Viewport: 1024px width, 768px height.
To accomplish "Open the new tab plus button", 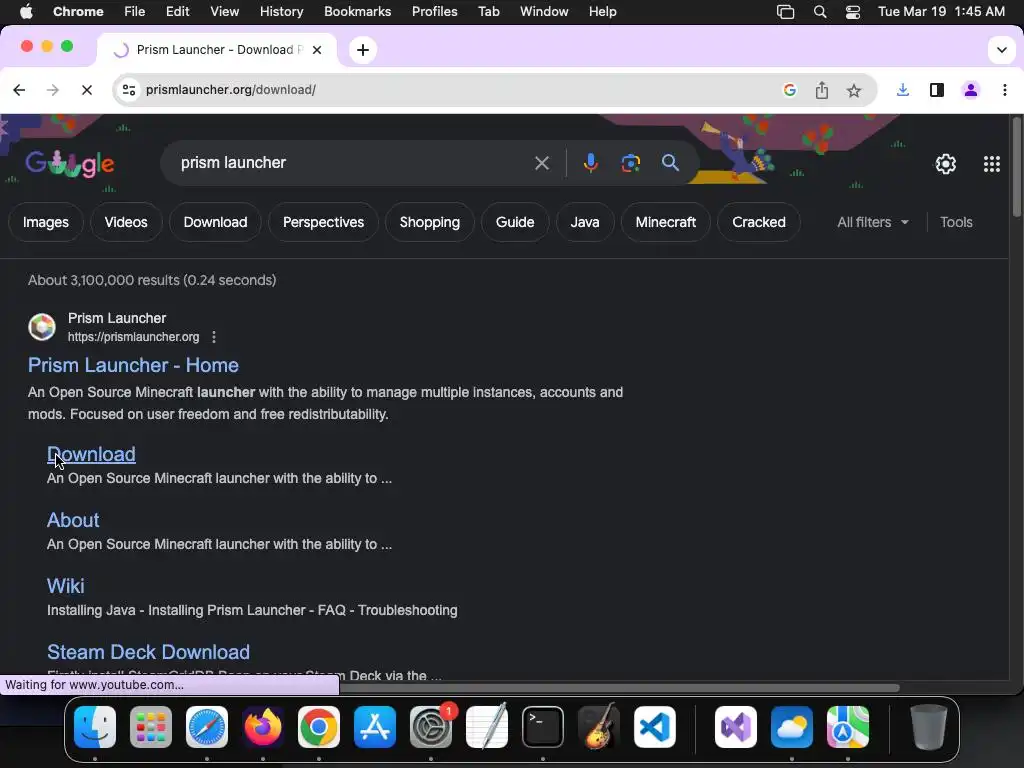I will tap(363, 50).
